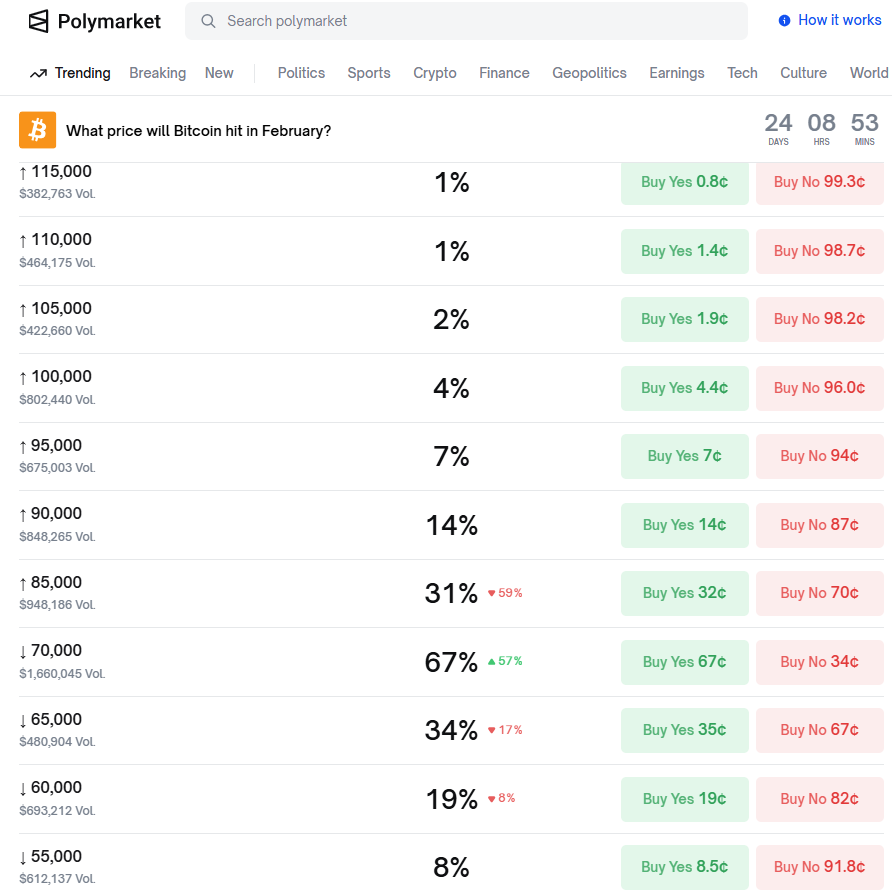Click the red down 59% change indicator
Viewport: 892px width, 896px height.
click(x=505, y=593)
